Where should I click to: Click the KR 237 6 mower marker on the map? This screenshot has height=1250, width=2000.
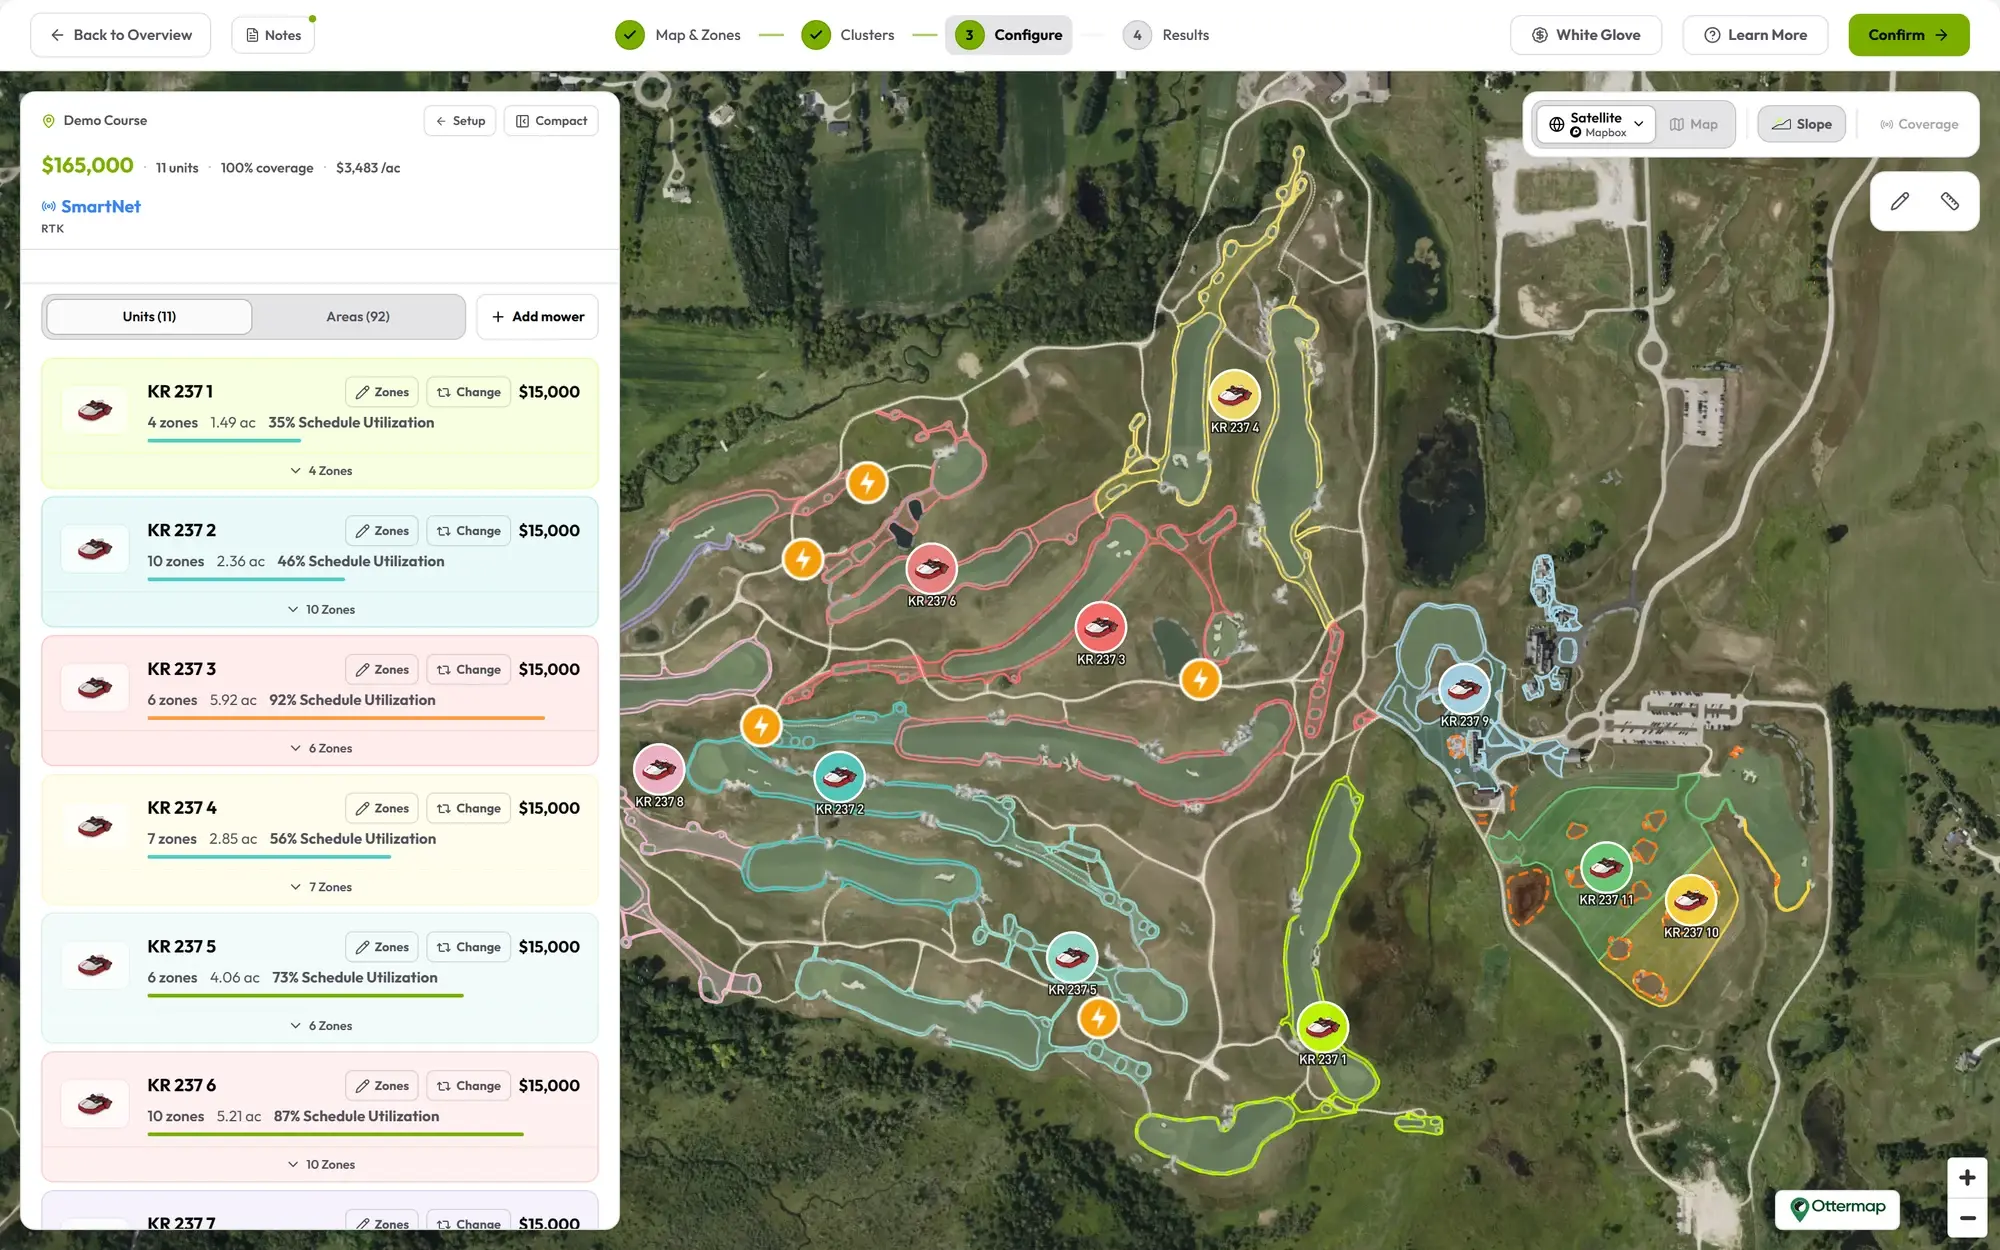point(931,569)
